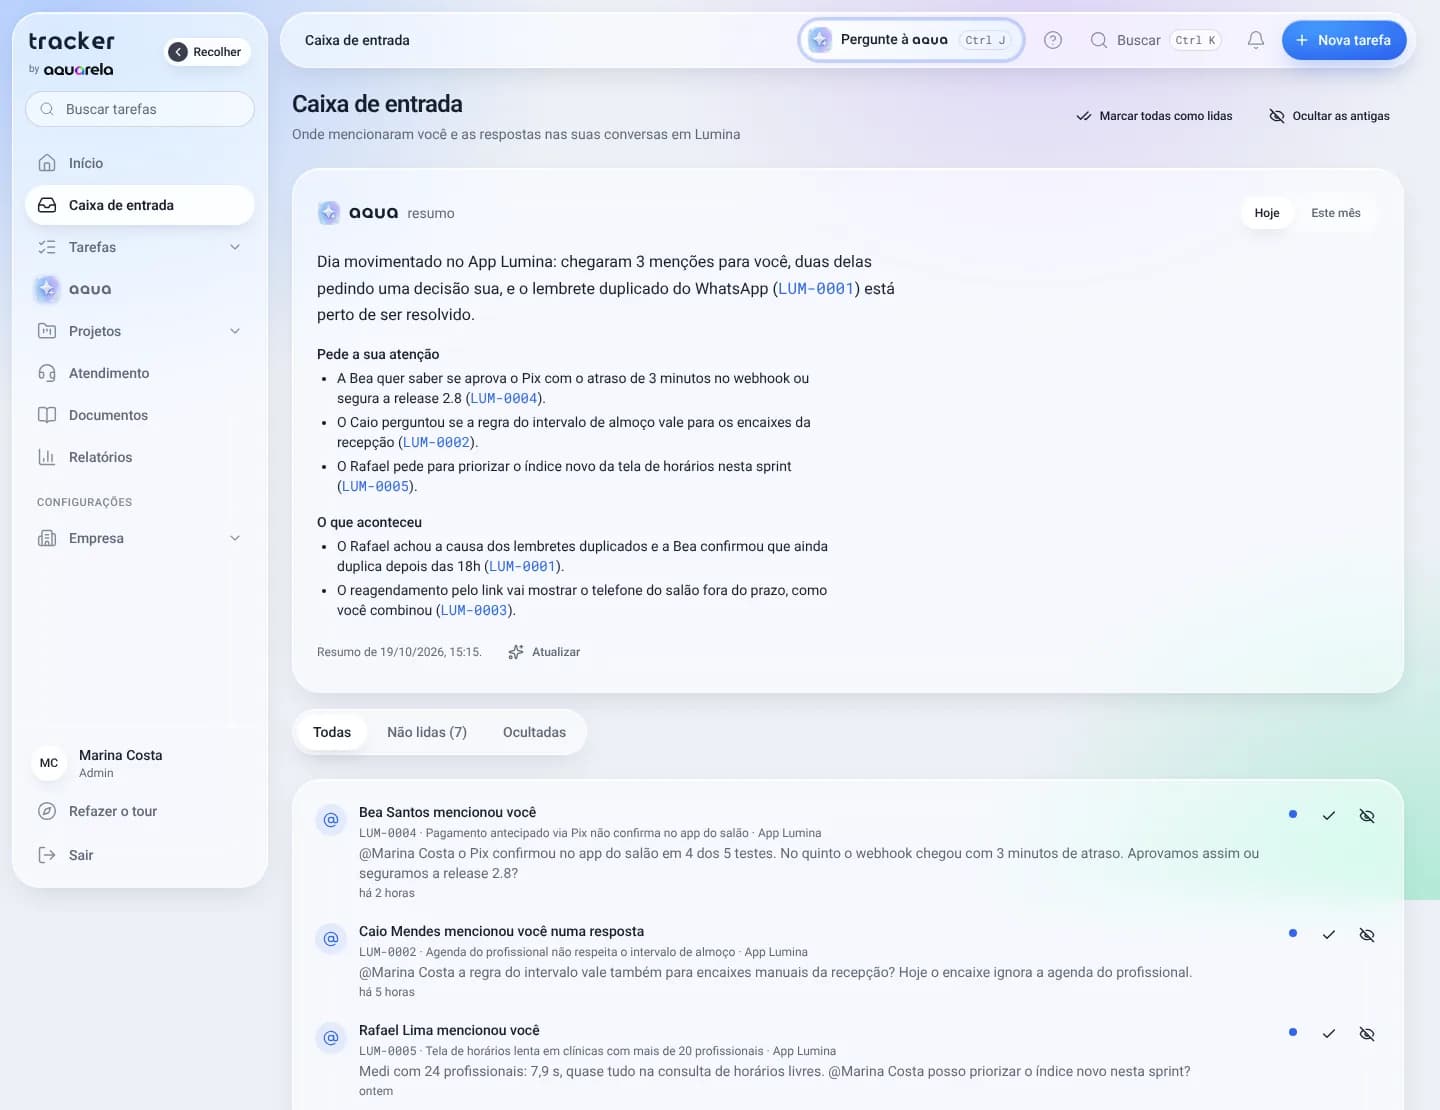Switch summary to Hoje
Screen dimensions: 1440x1110
(x=1267, y=213)
